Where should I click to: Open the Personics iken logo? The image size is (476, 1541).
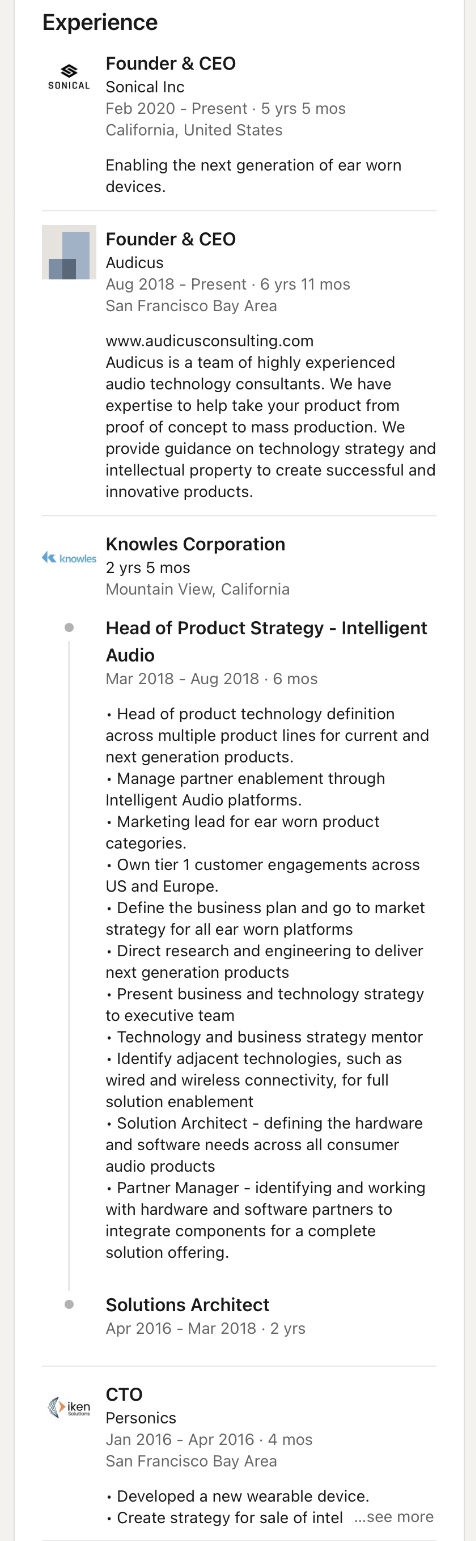pyautogui.click(x=69, y=1408)
